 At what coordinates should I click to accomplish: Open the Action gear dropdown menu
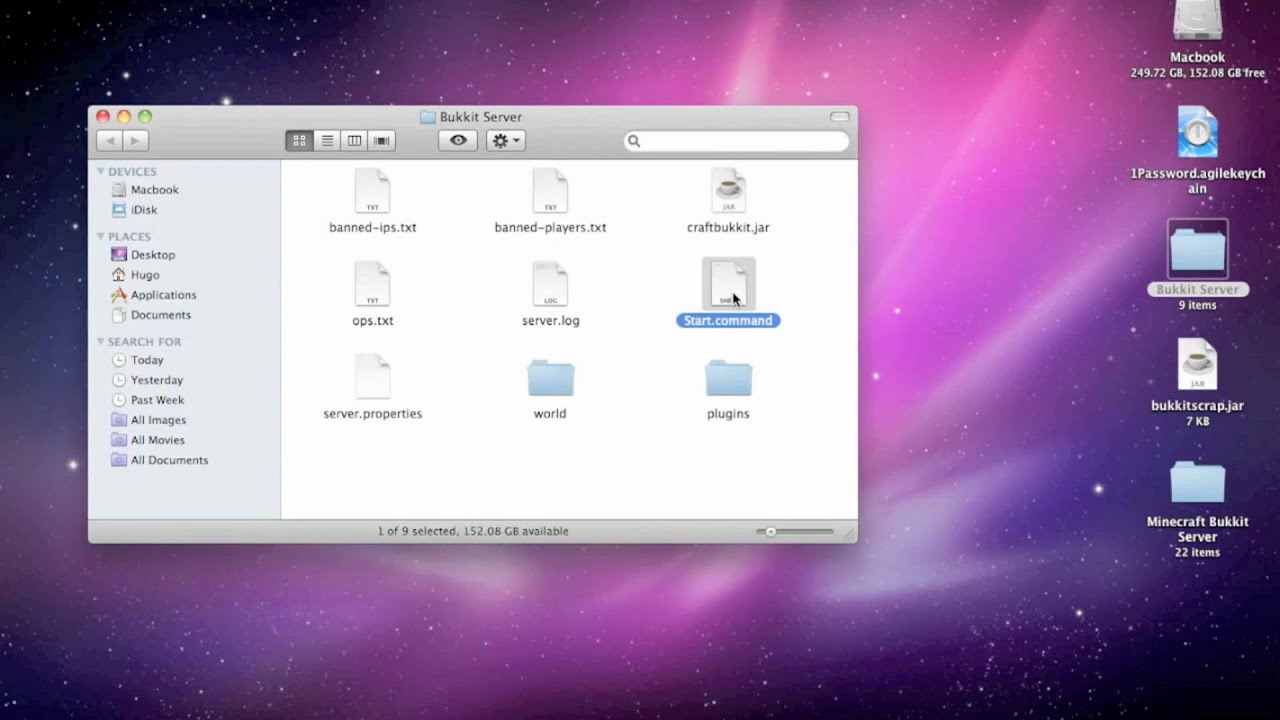(506, 141)
